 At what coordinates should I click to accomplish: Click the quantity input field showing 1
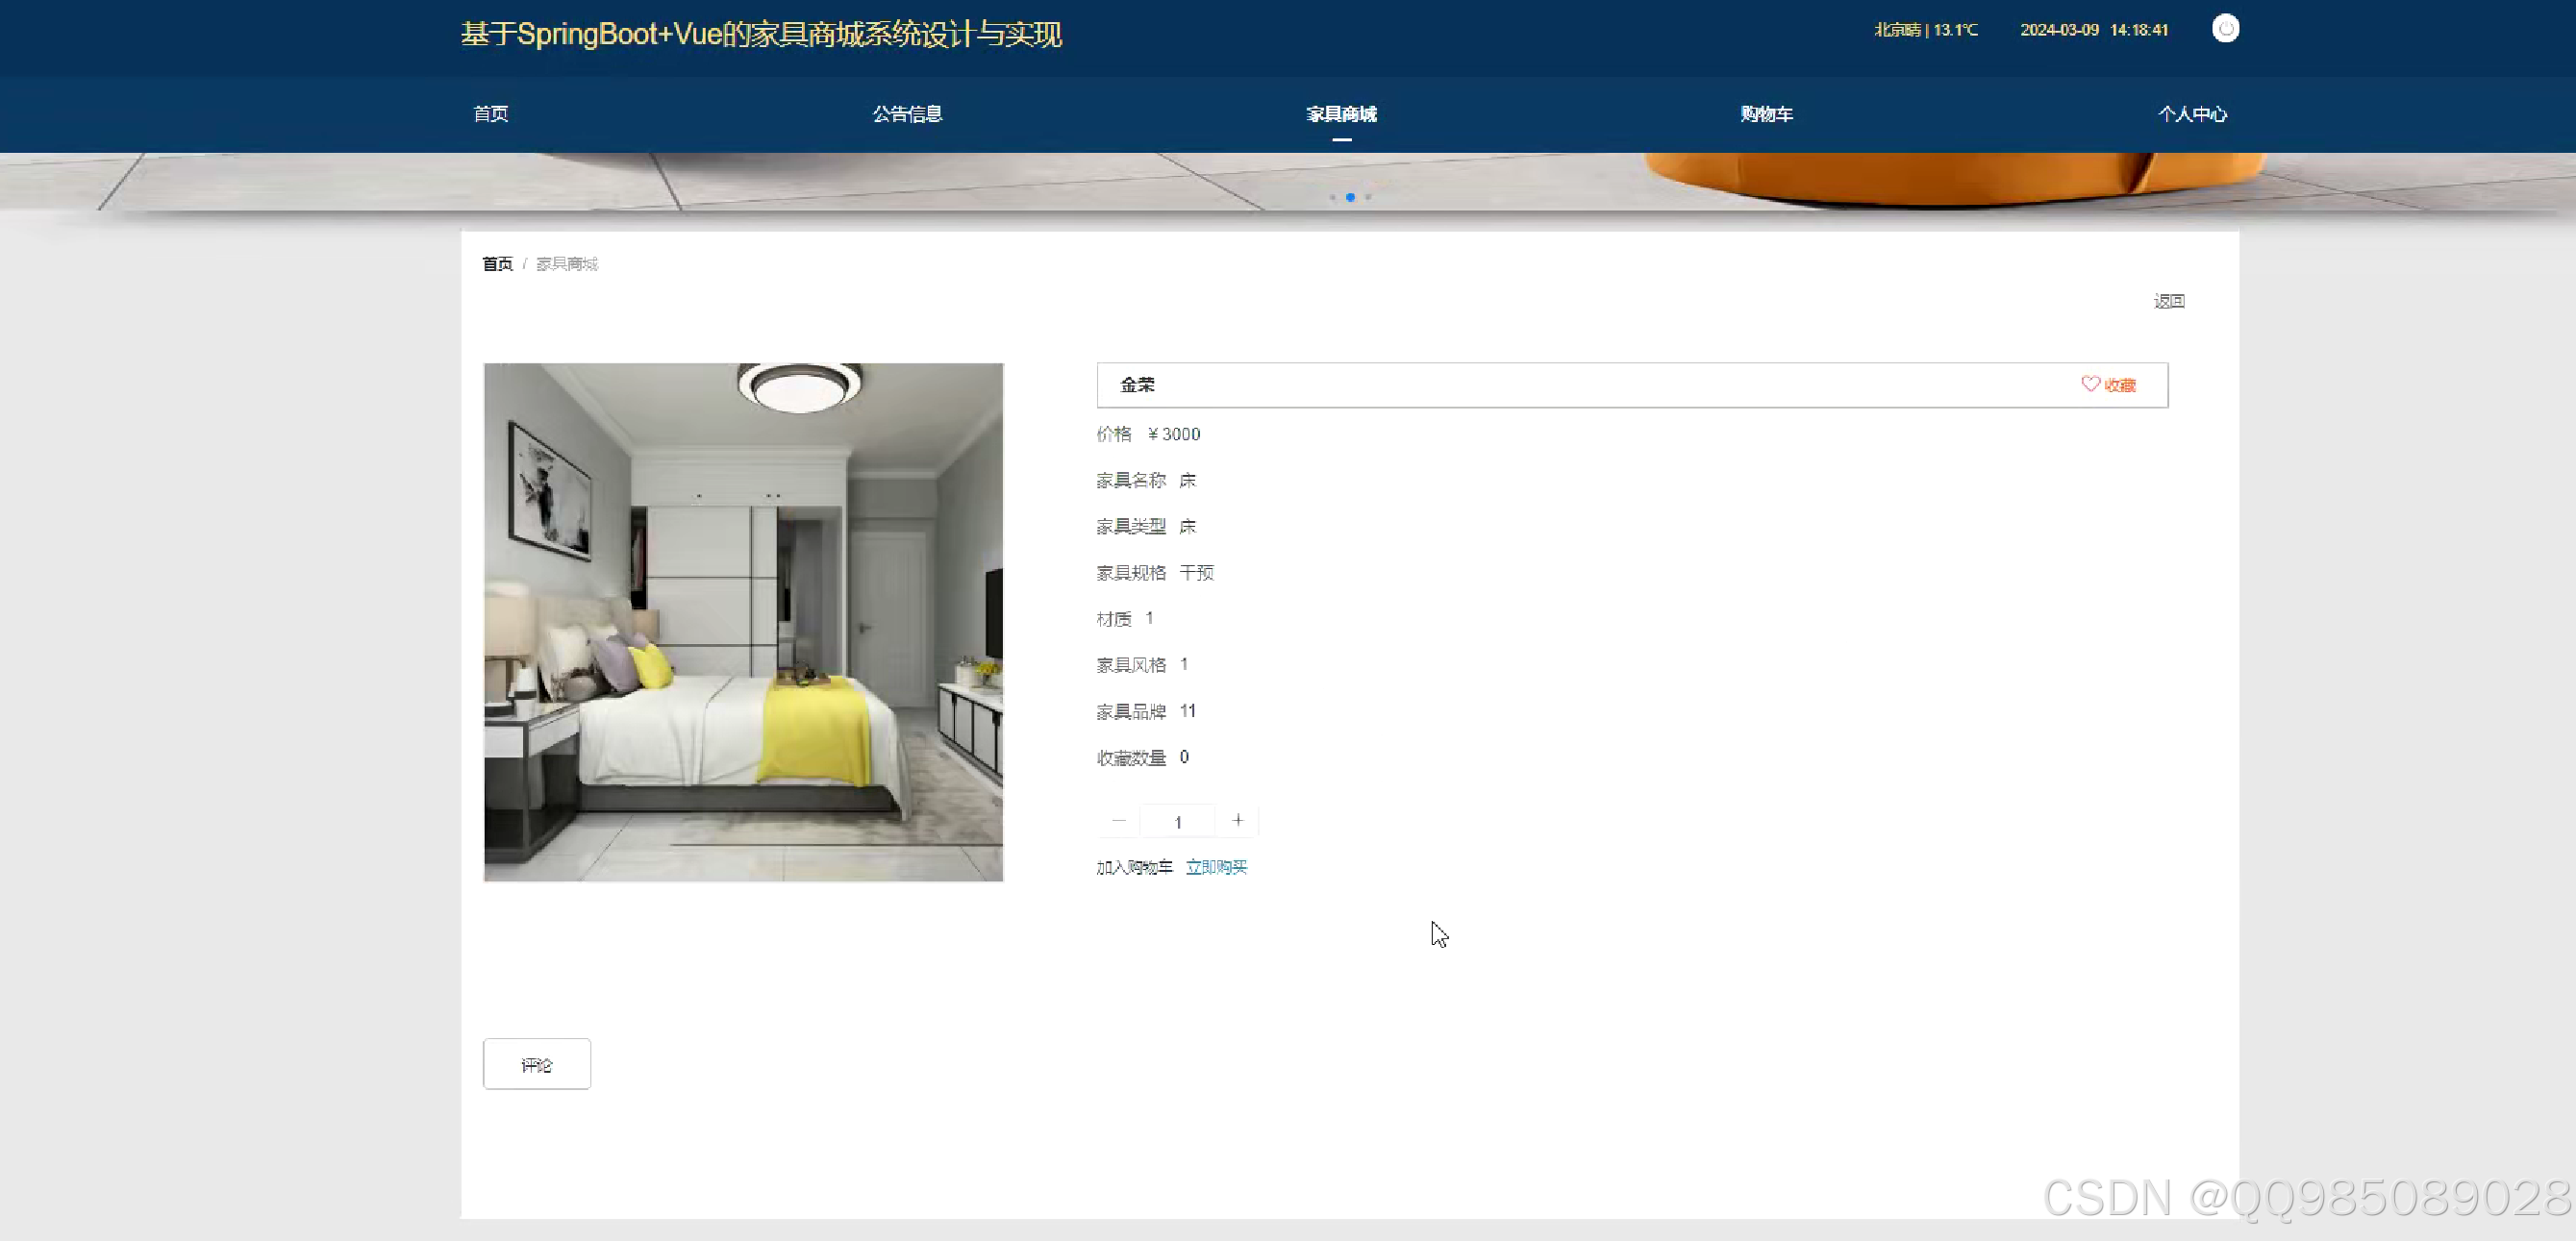[x=1177, y=820]
